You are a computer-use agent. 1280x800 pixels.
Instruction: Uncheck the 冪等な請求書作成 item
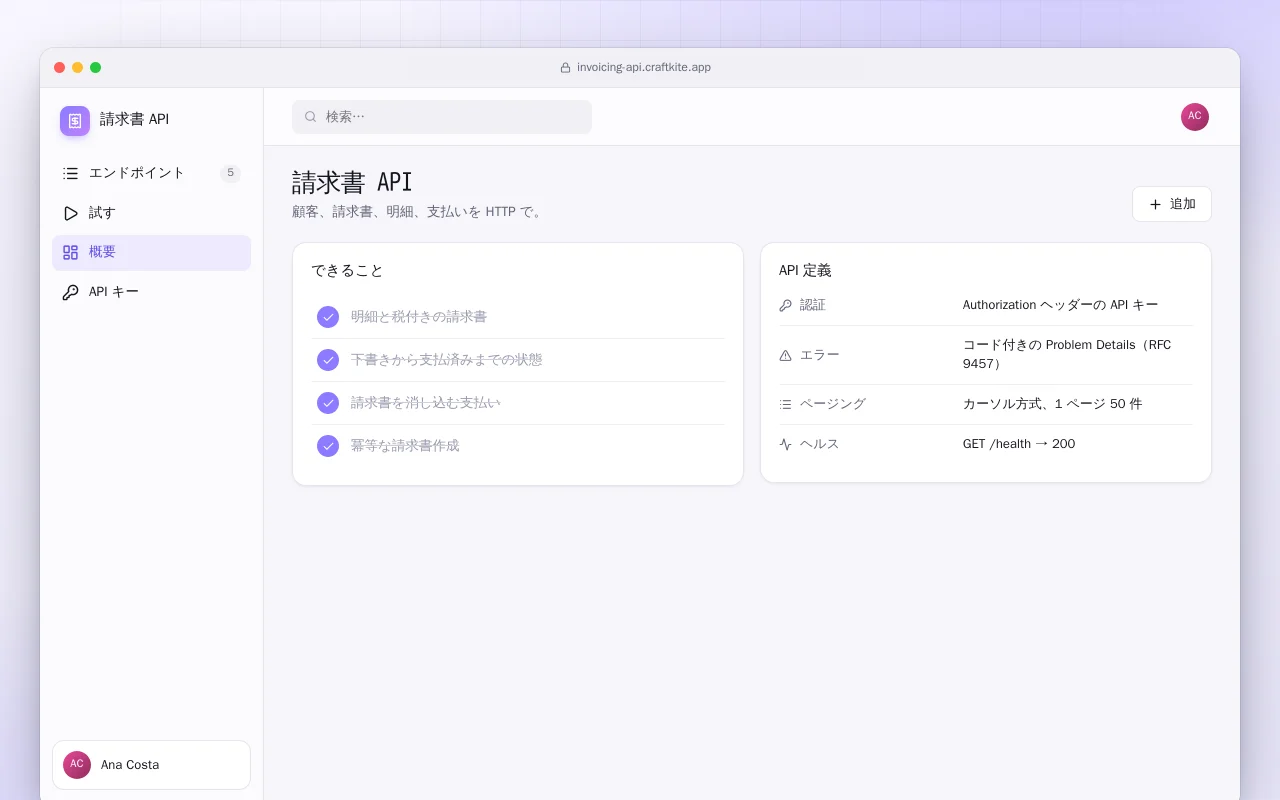click(328, 446)
